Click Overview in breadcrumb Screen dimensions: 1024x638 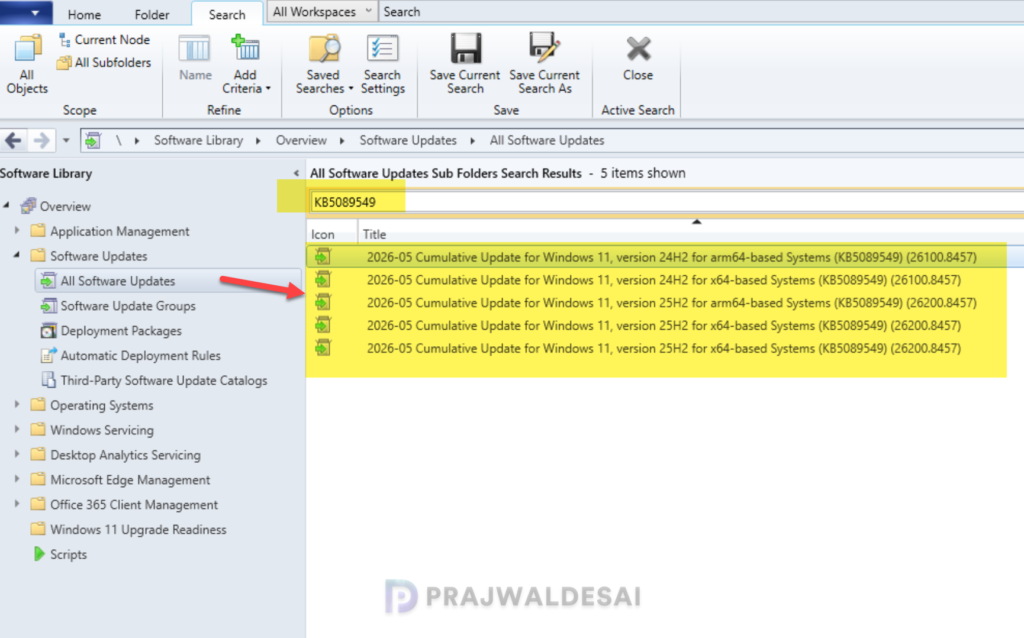(301, 140)
